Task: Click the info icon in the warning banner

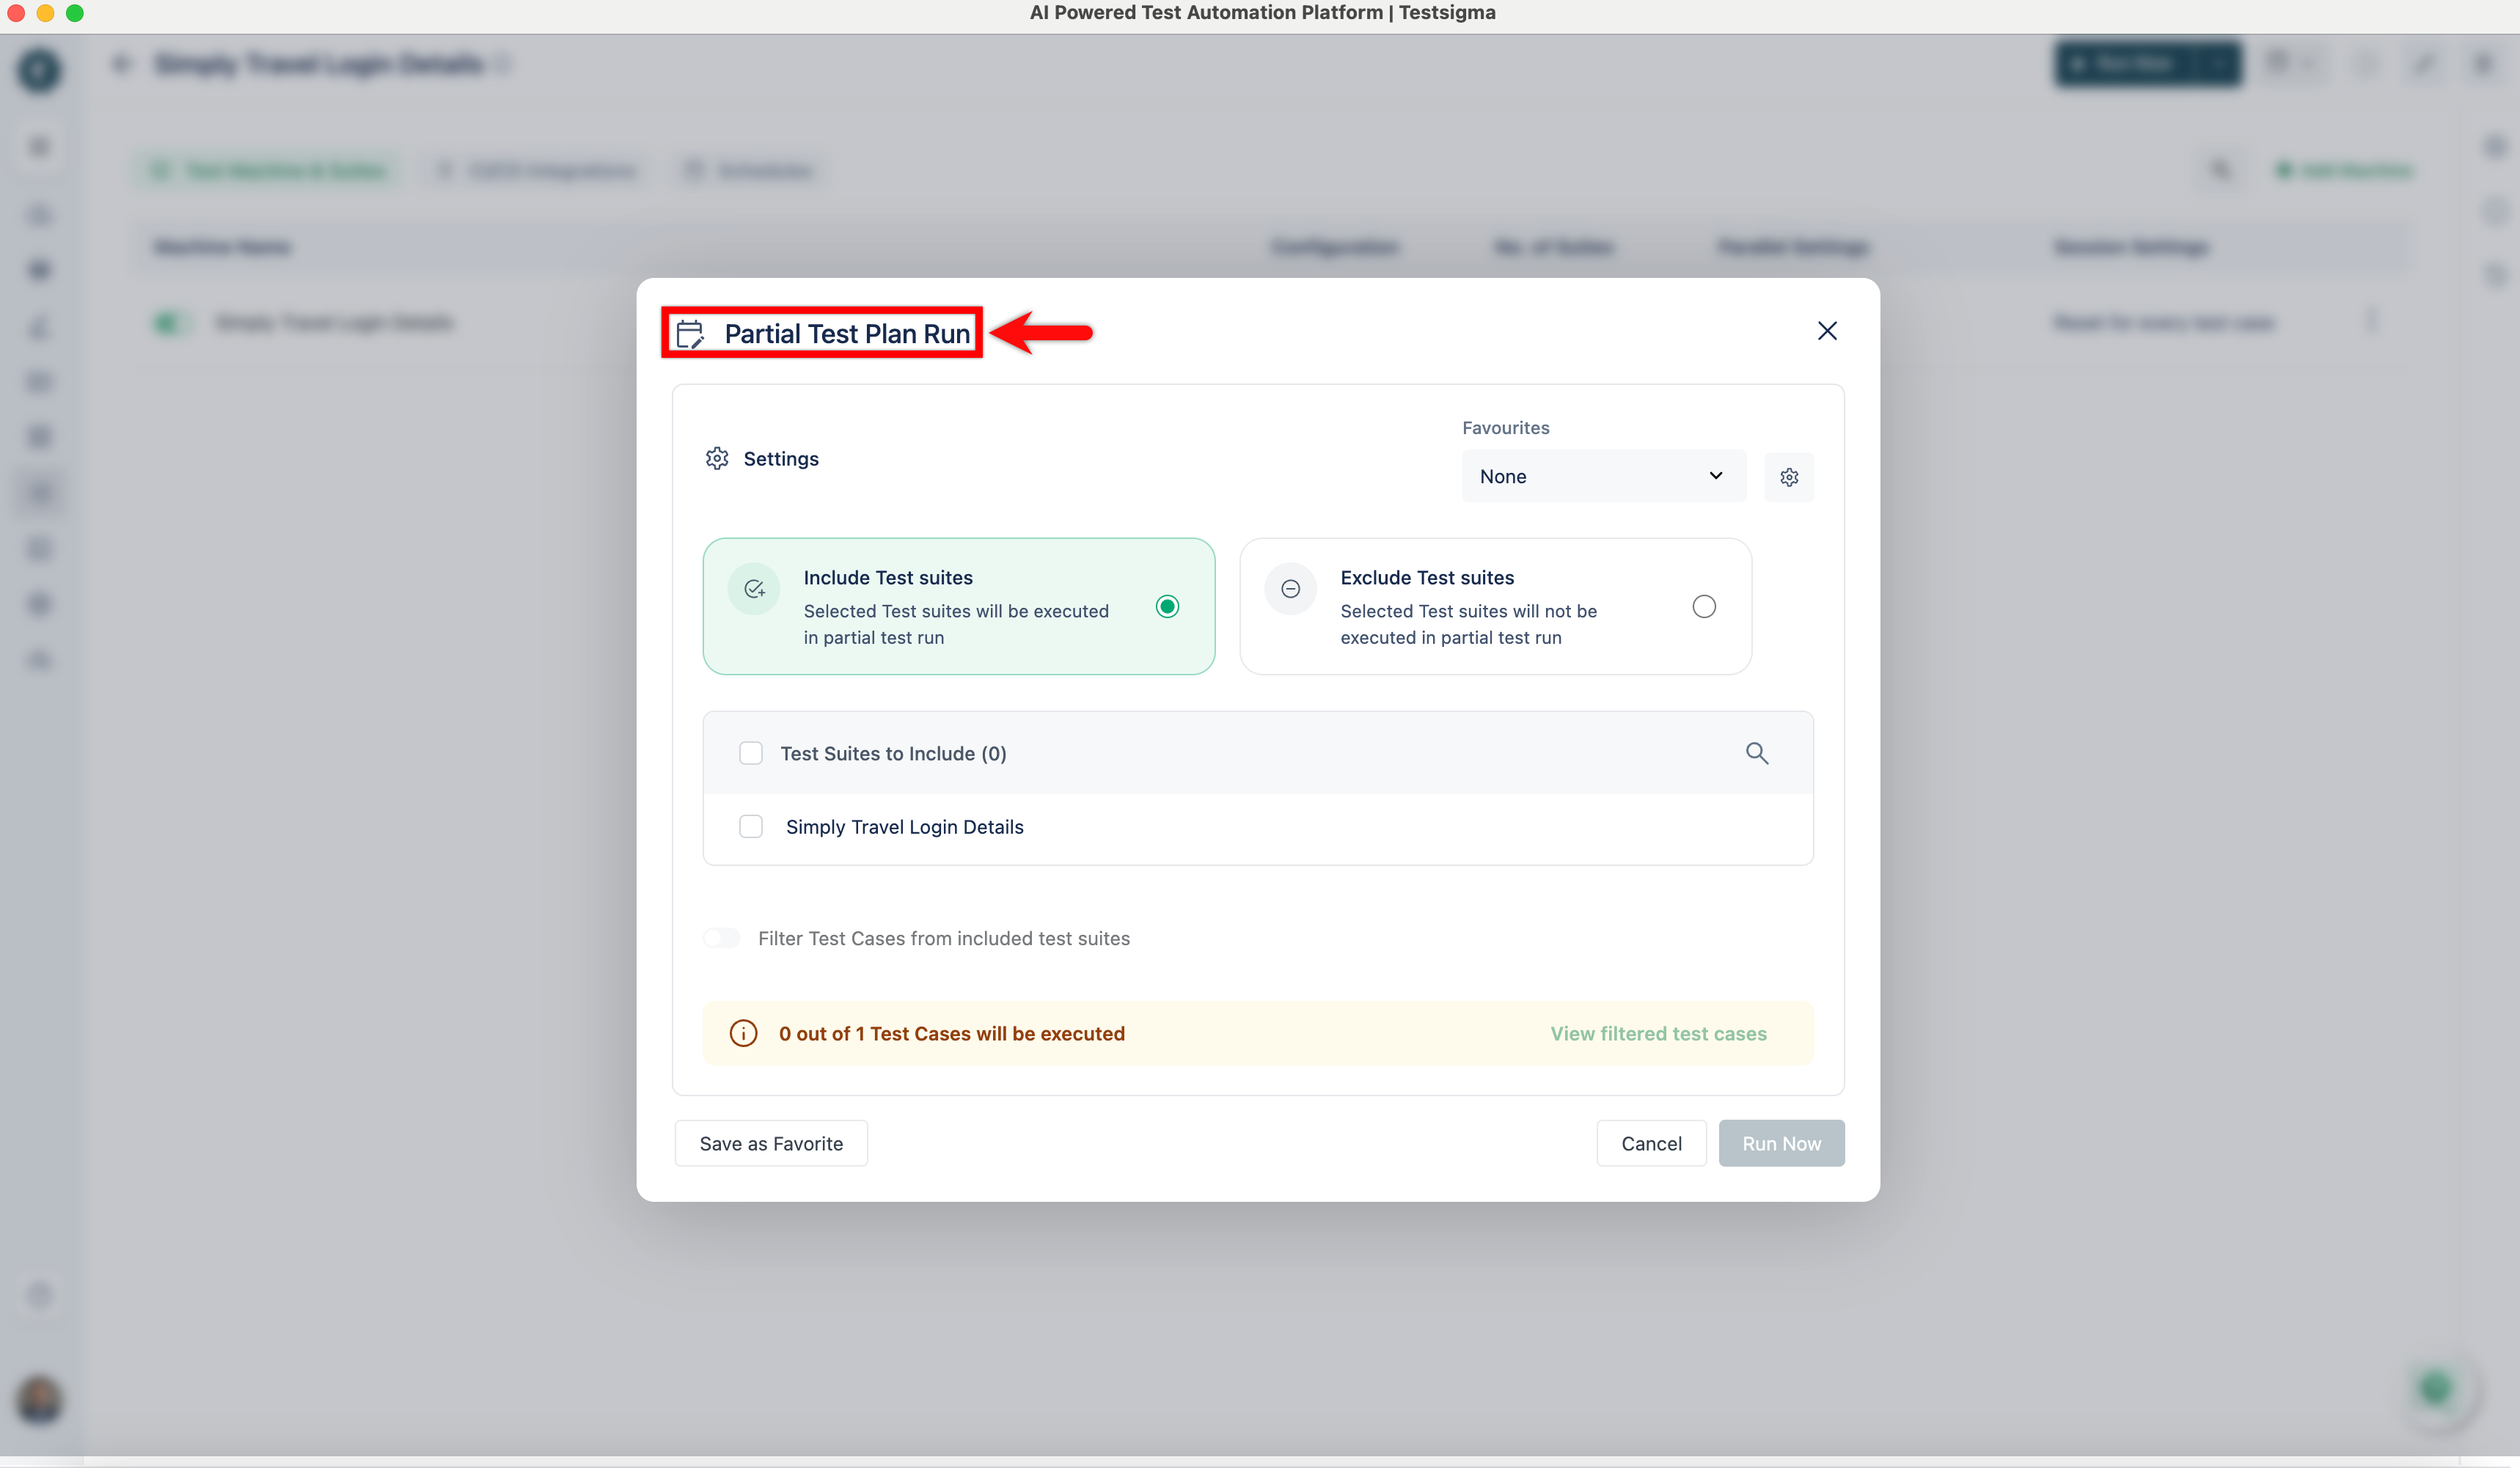Action: click(x=743, y=1033)
